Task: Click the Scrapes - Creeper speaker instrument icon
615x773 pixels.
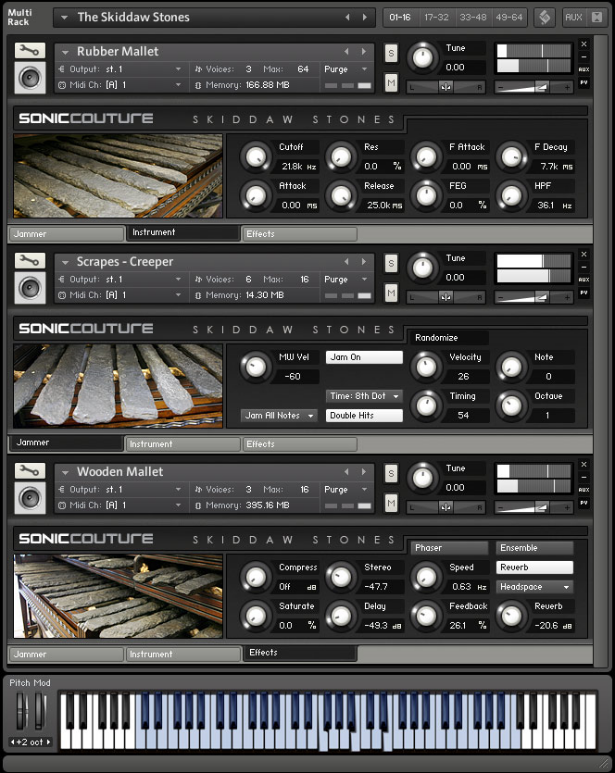Action: click(x=30, y=288)
